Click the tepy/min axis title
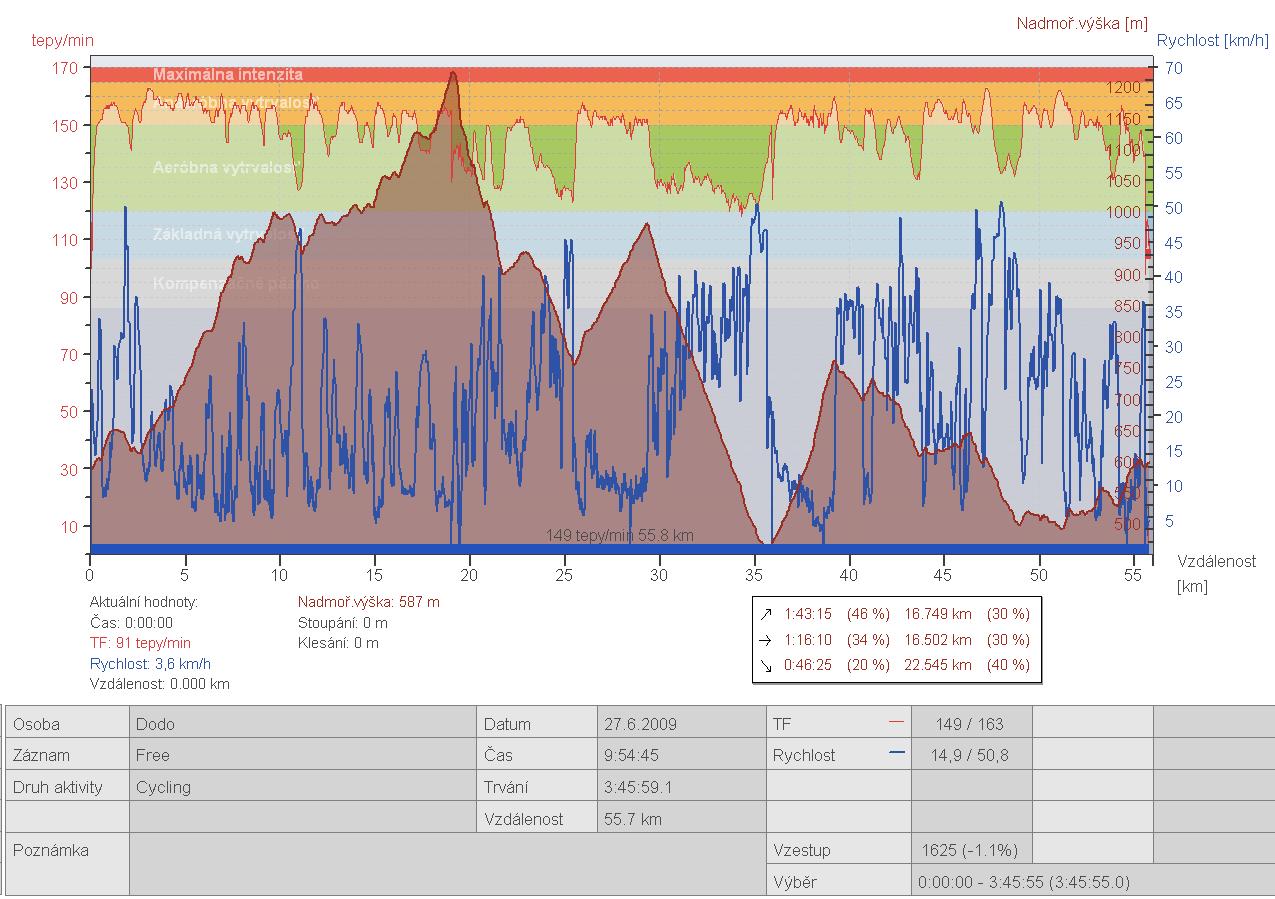Image resolution: width=1275 pixels, height=899 pixels. click(x=63, y=41)
